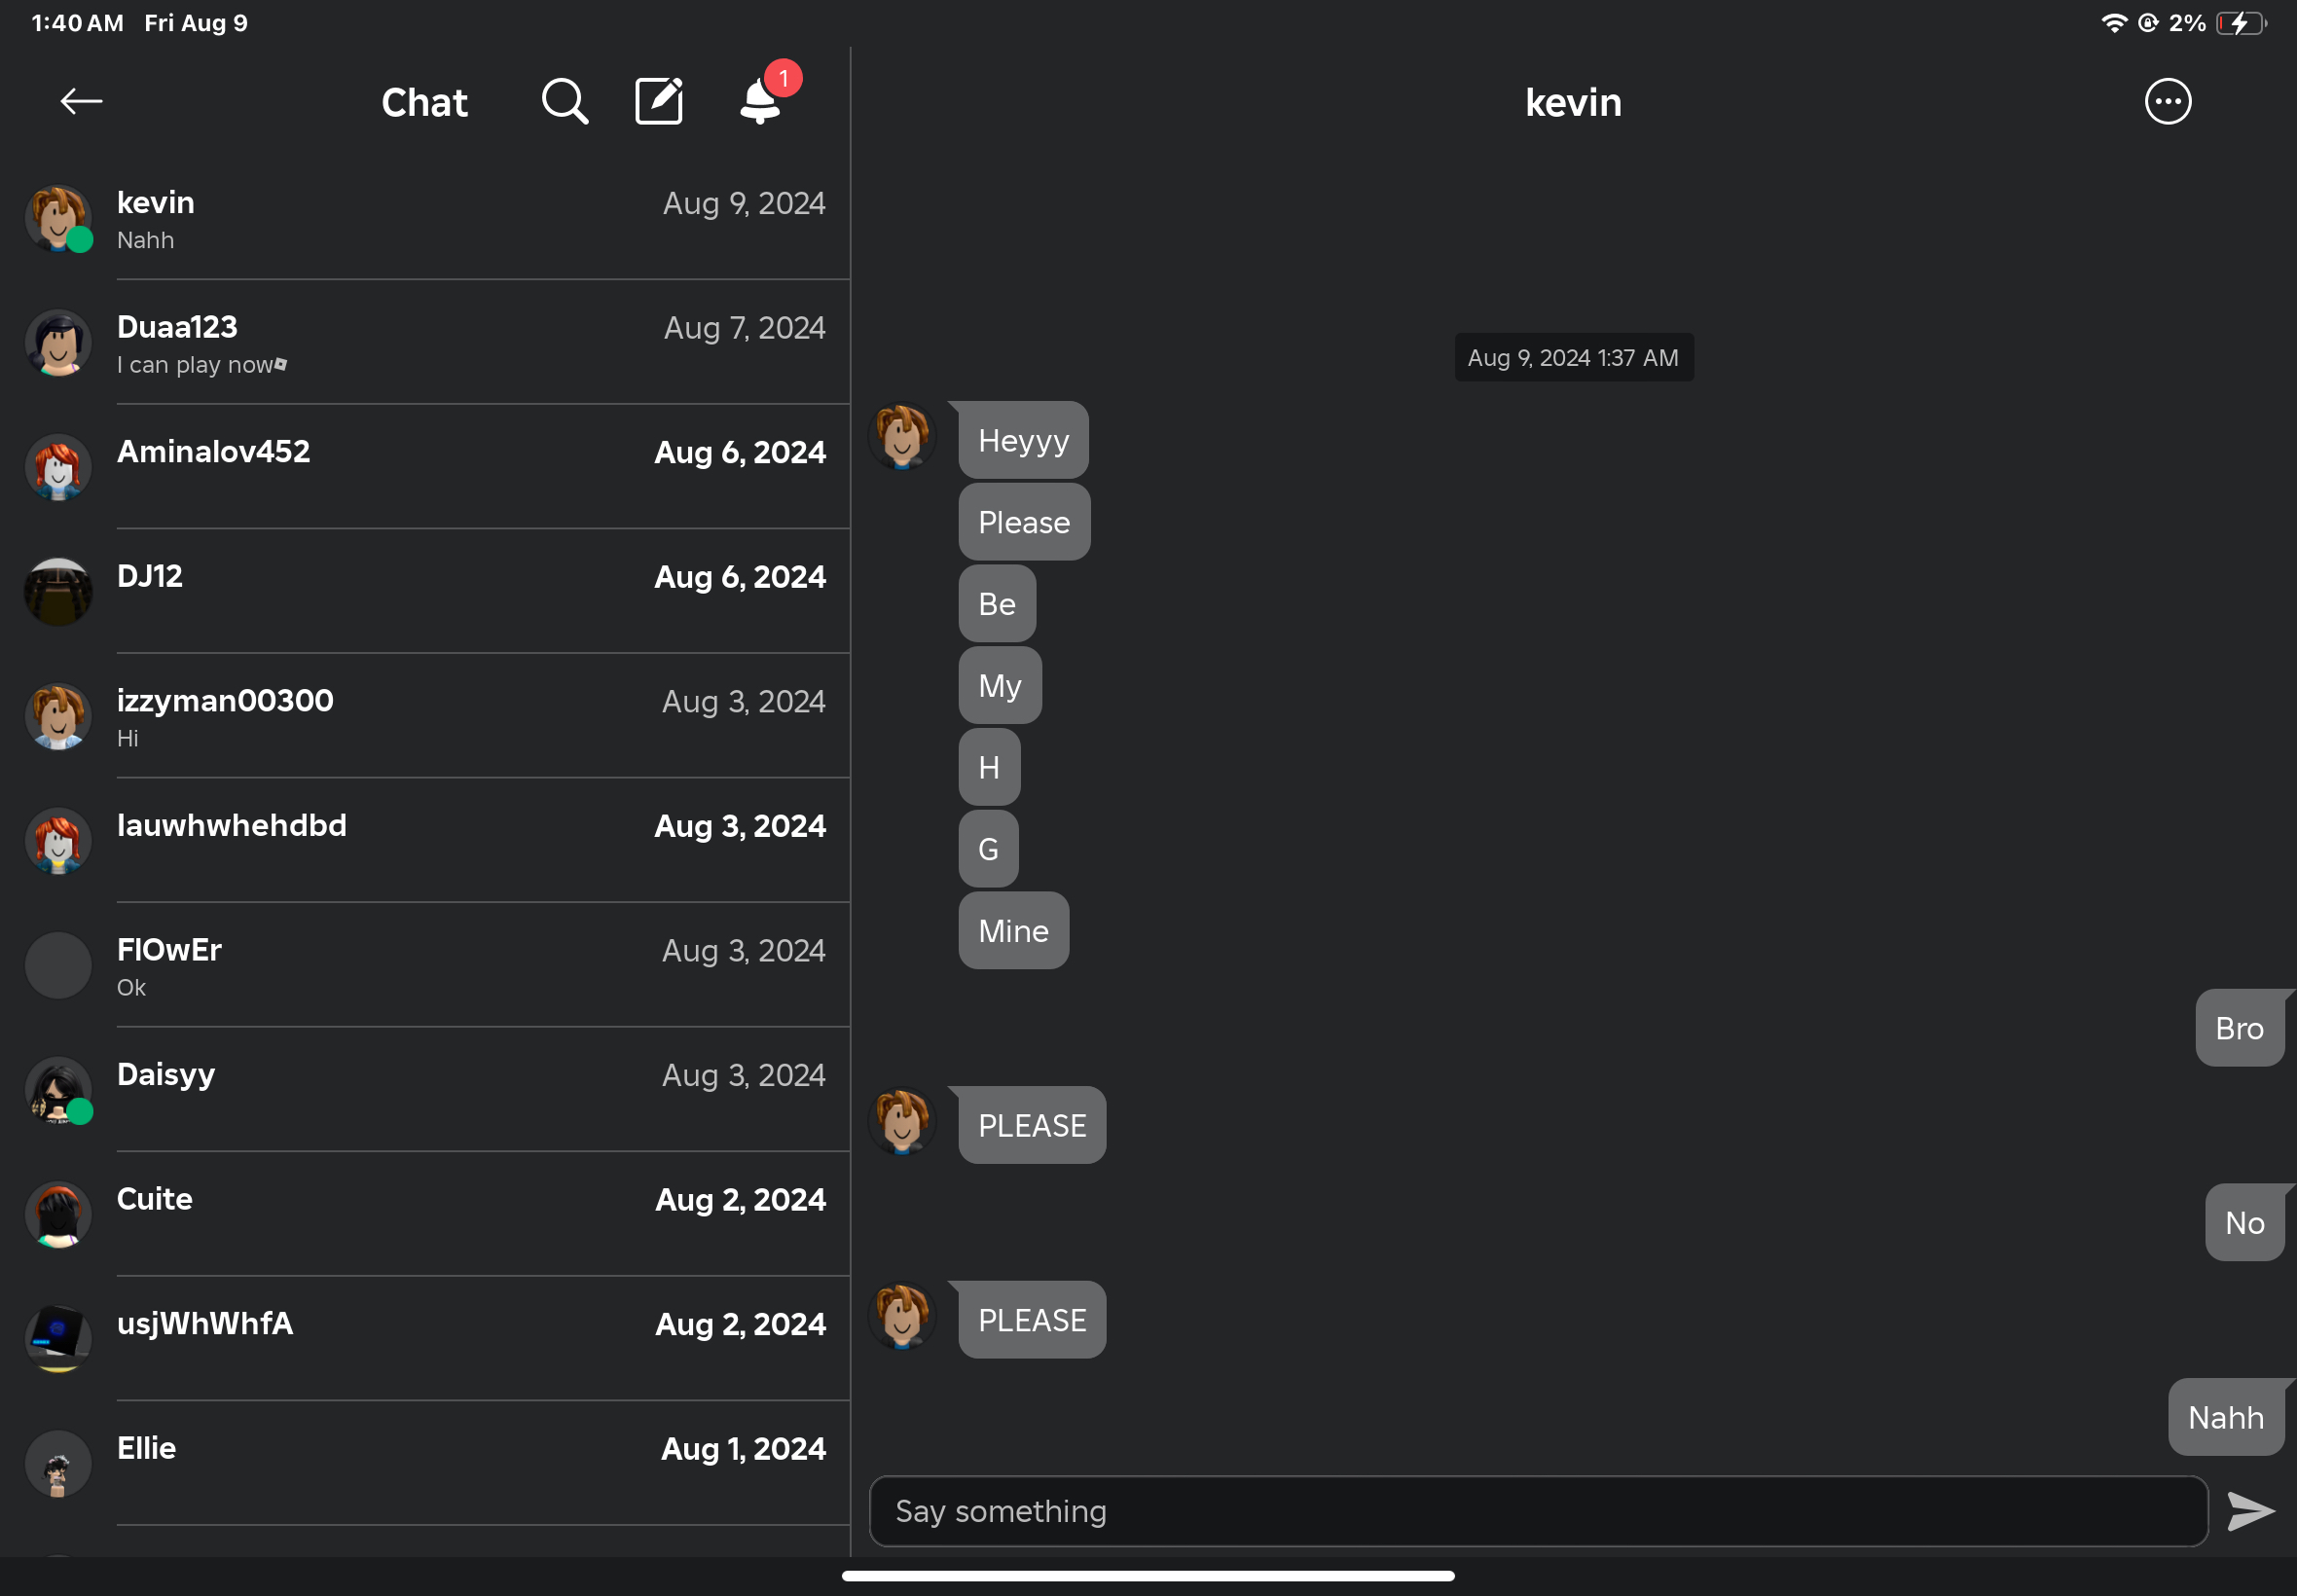Screen dimensions: 2297x1596
Task: Click Cuite's avatar thumbnail
Action: click(58, 1214)
